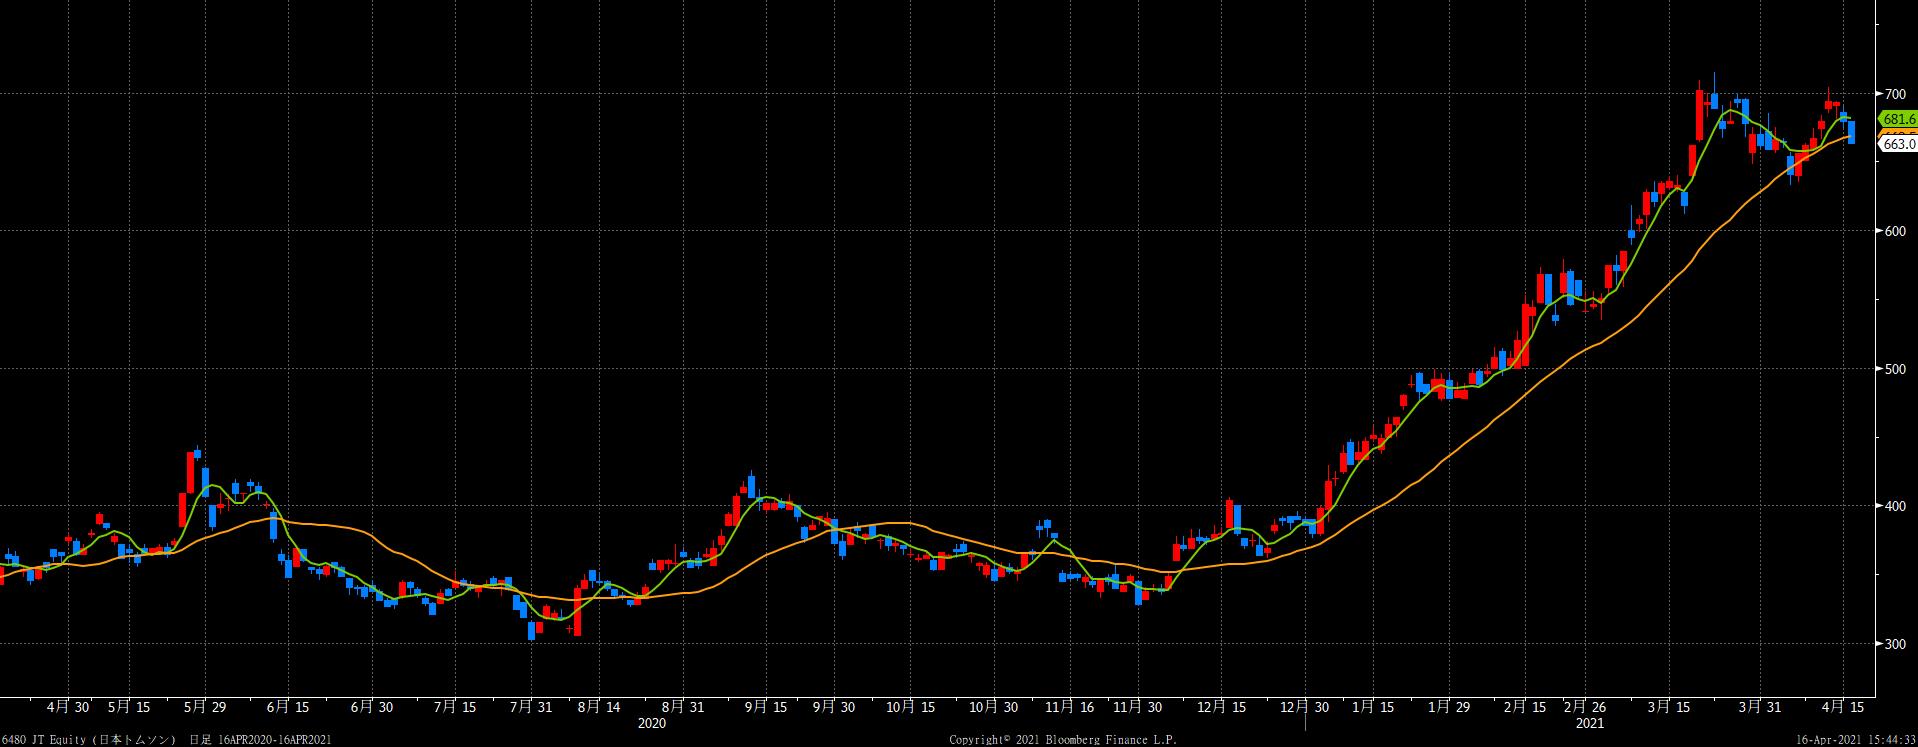Click the 300 price axis label
This screenshot has height=747, width=1918.
tap(1894, 644)
